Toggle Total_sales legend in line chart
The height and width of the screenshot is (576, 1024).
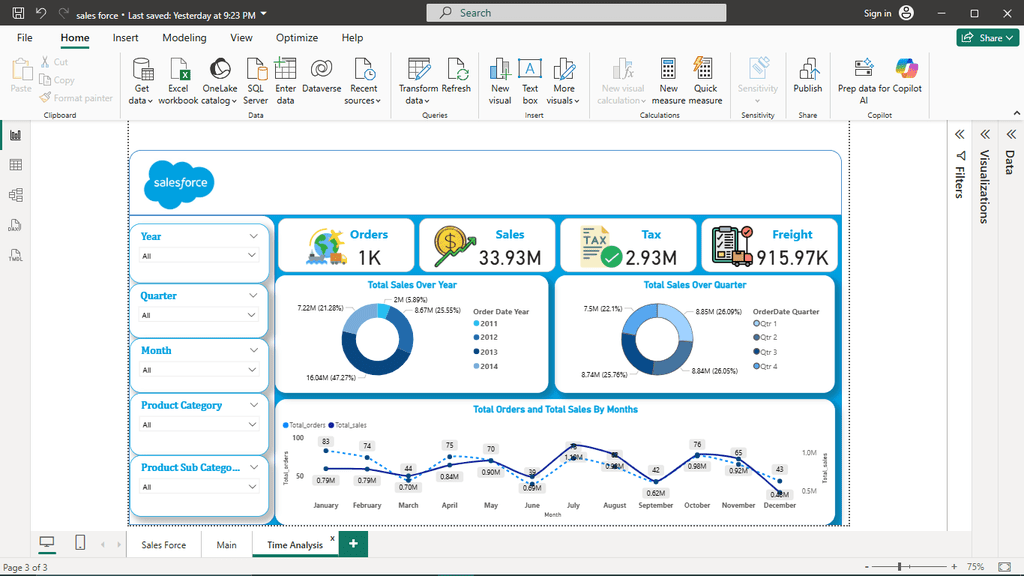[350, 425]
